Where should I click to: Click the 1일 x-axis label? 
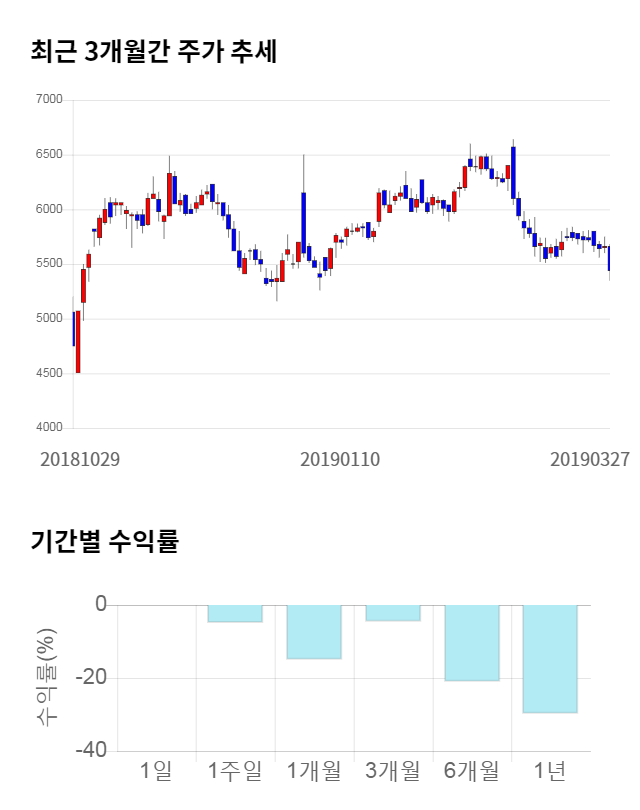(156, 771)
